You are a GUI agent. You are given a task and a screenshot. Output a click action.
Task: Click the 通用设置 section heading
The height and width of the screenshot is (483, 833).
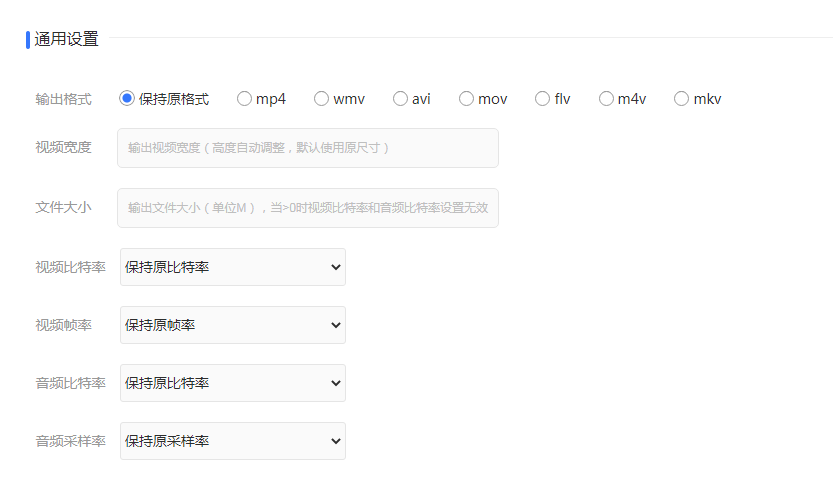(66, 39)
